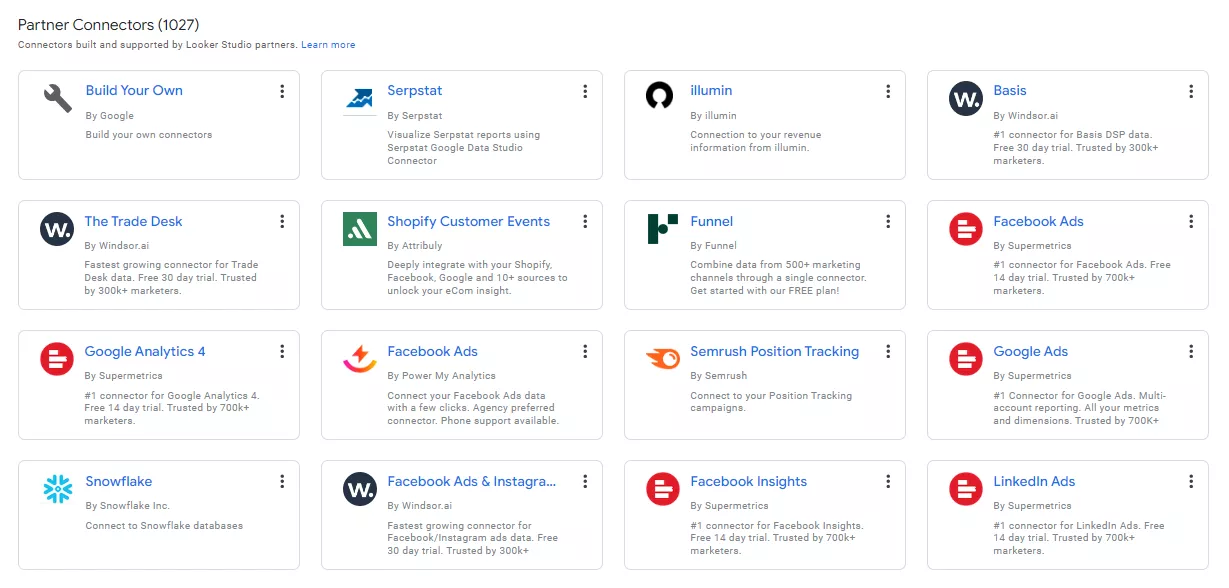
Task: Click the wrench icon for Build Your Own
Action: (x=57, y=98)
